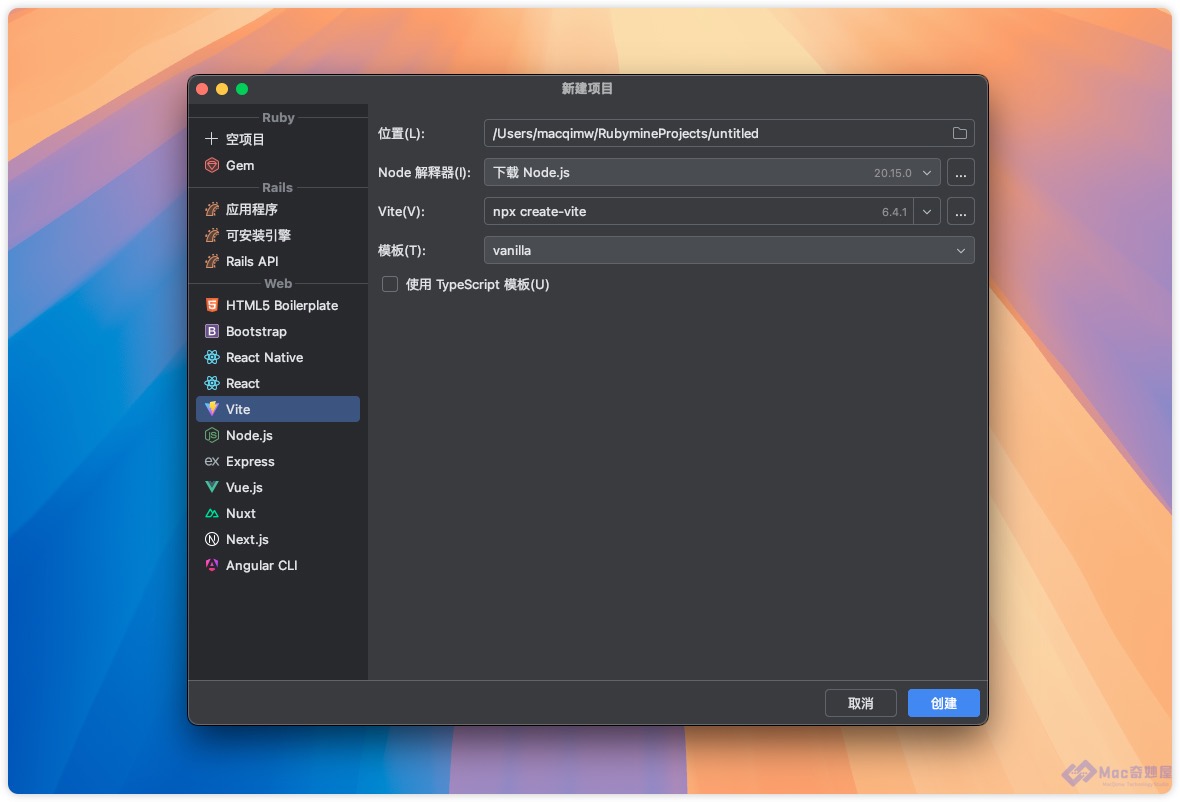Click the React Native atom icon
The width and height of the screenshot is (1180, 802).
click(212, 357)
